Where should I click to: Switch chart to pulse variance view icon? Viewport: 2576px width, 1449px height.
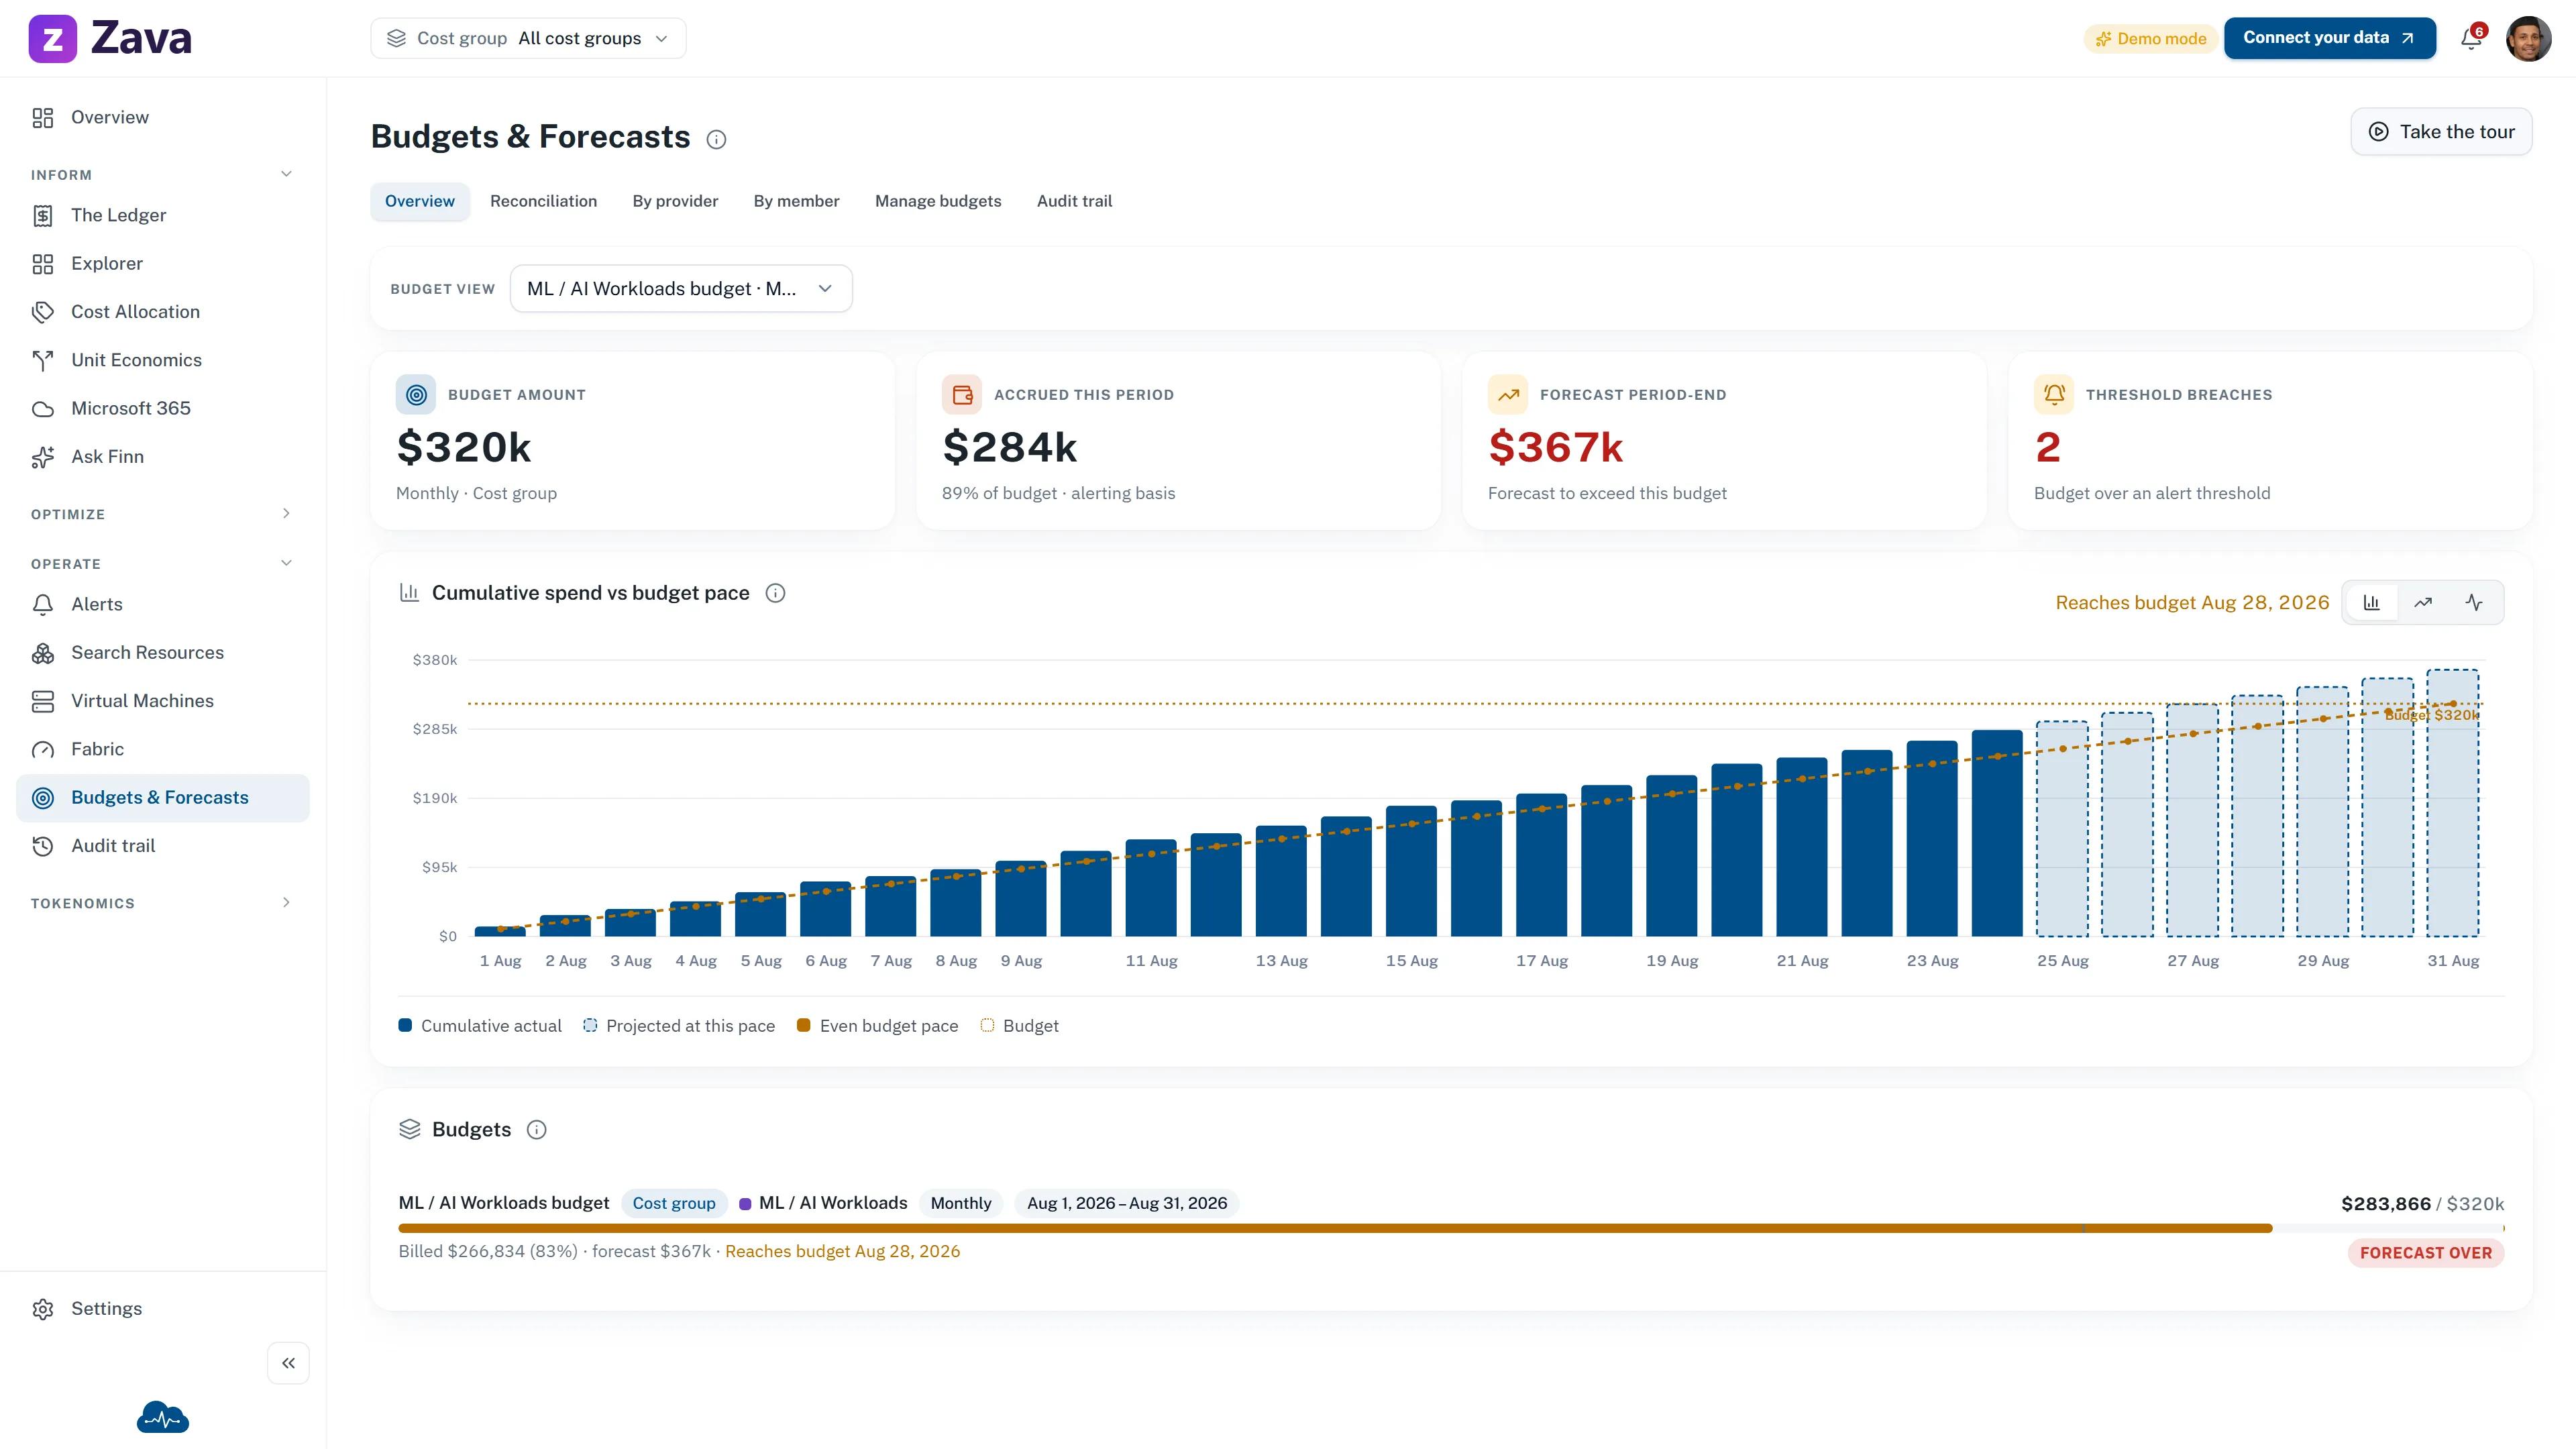[x=2474, y=602]
